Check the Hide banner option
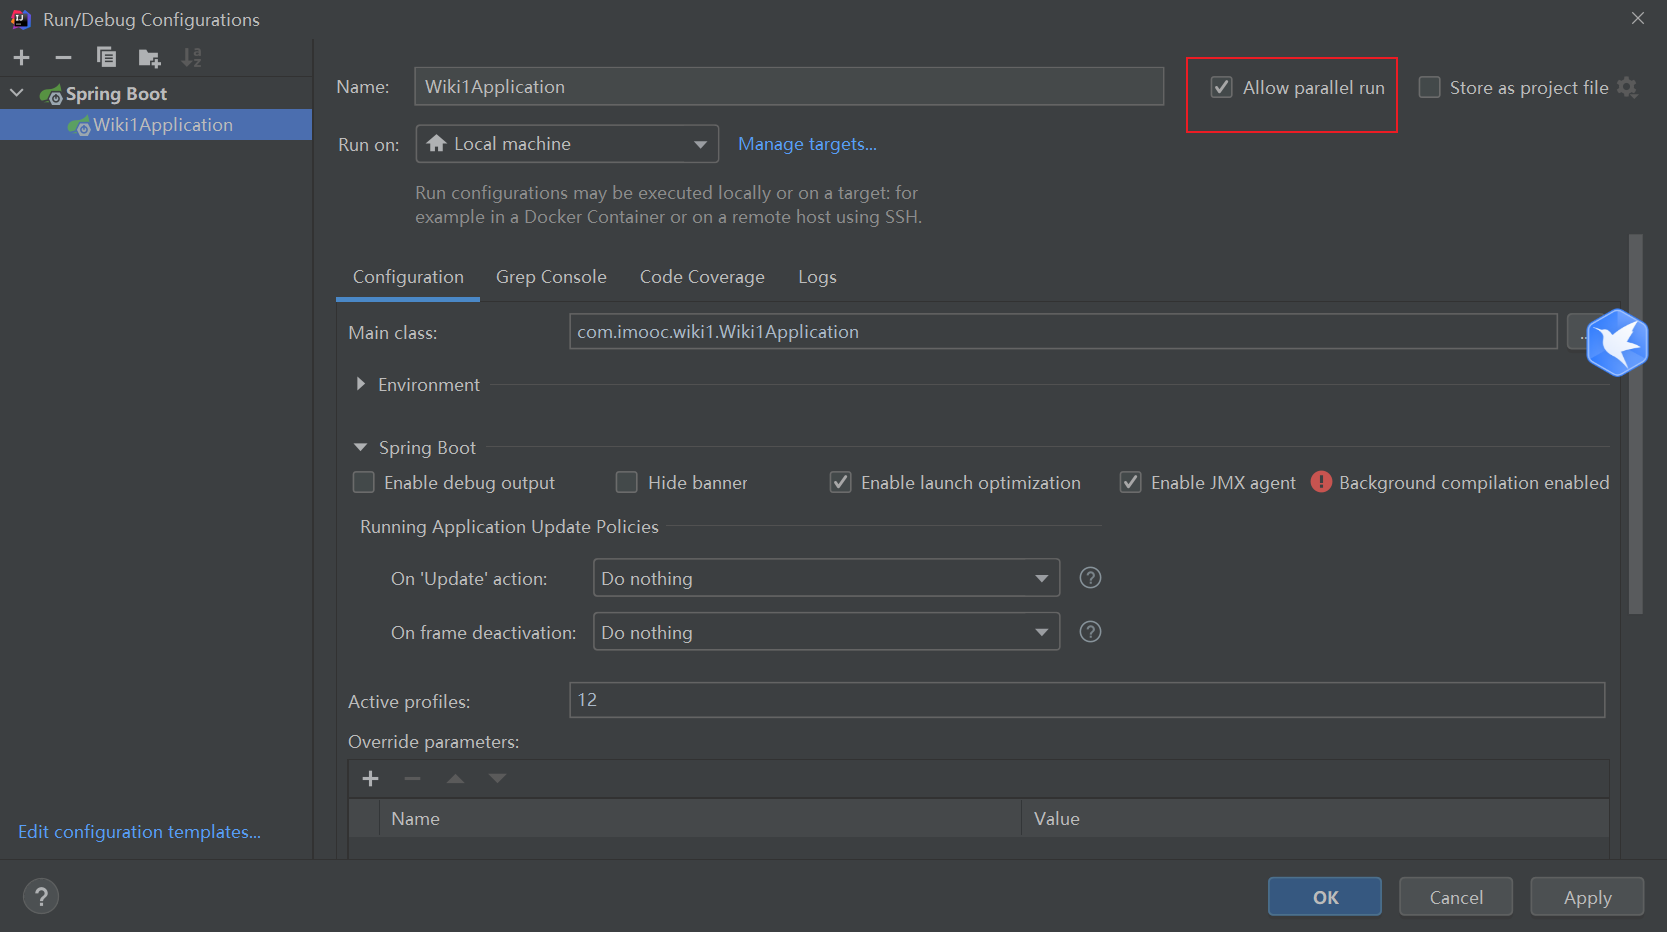The height and width of the screenshot is (932, 1667). pyautogui.click(x=626, y=482)
